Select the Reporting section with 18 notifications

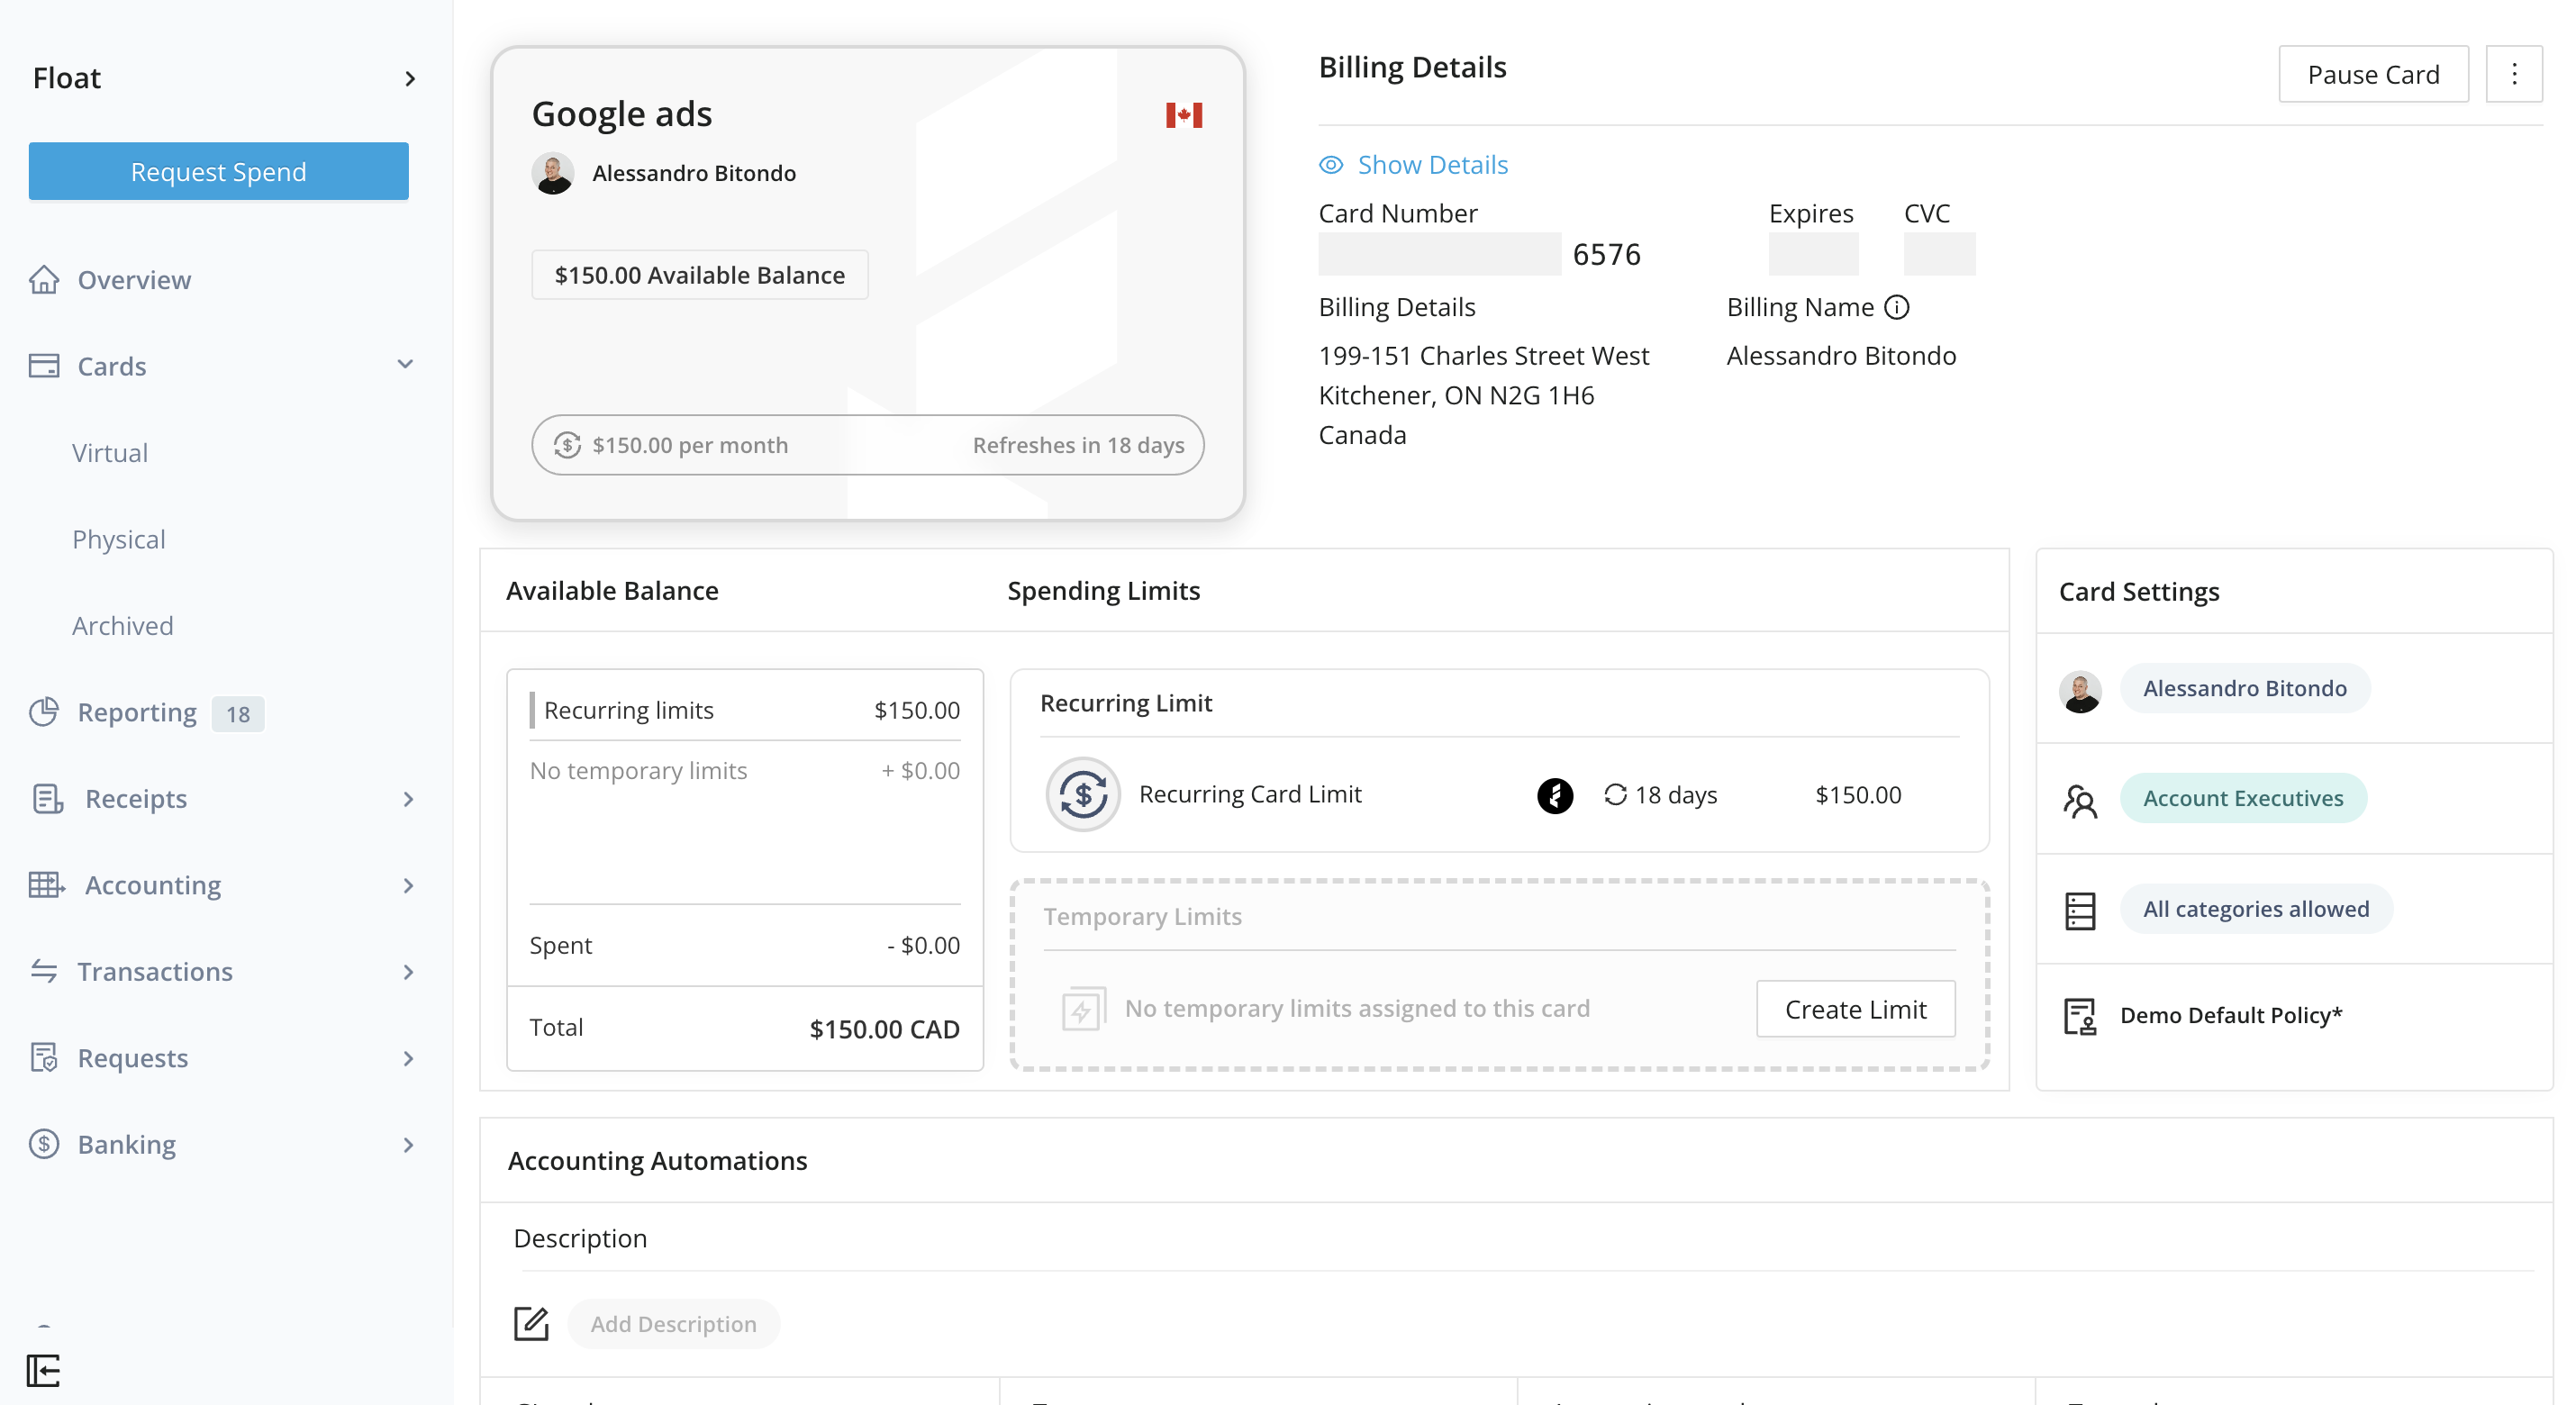coord(139,712)
